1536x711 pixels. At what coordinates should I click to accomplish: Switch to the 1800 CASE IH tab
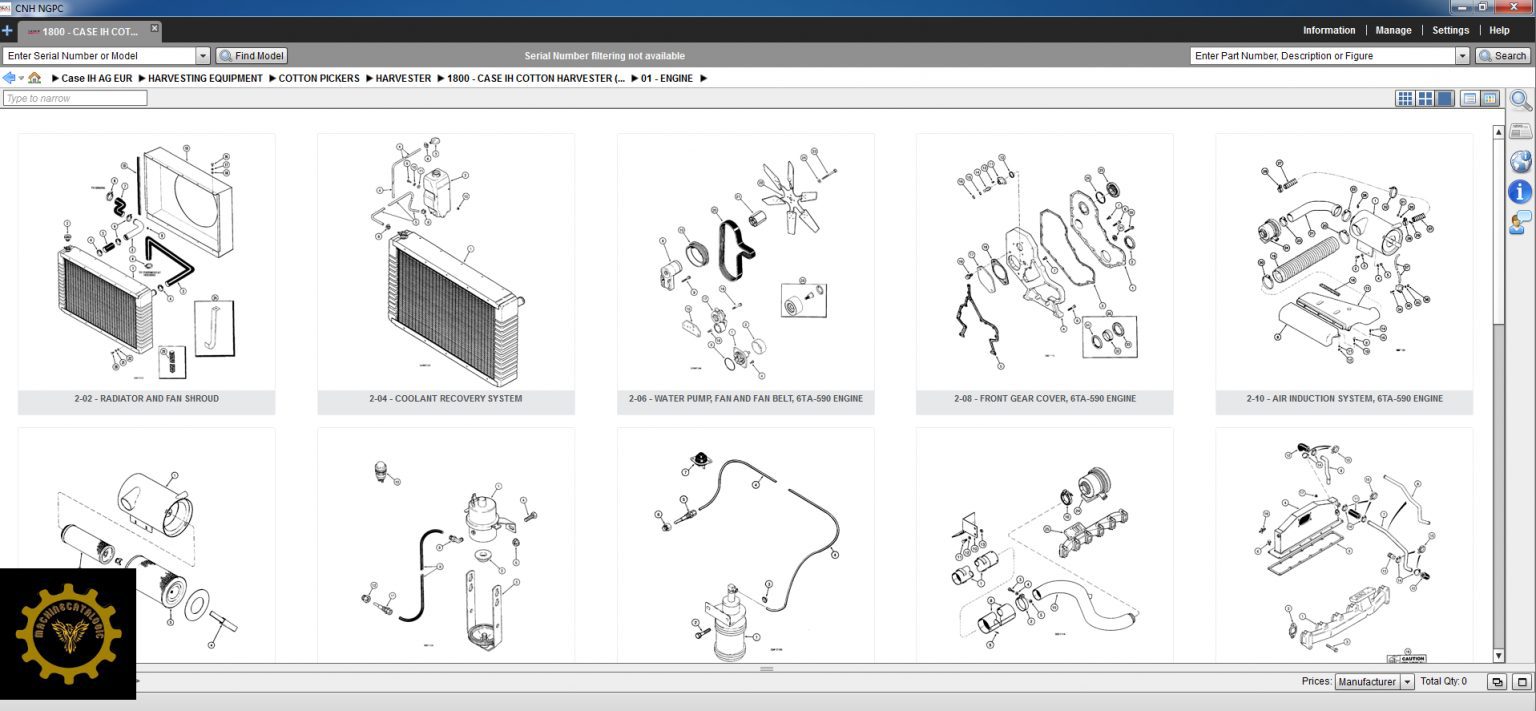pyautogui.click(x=88, y=30)
